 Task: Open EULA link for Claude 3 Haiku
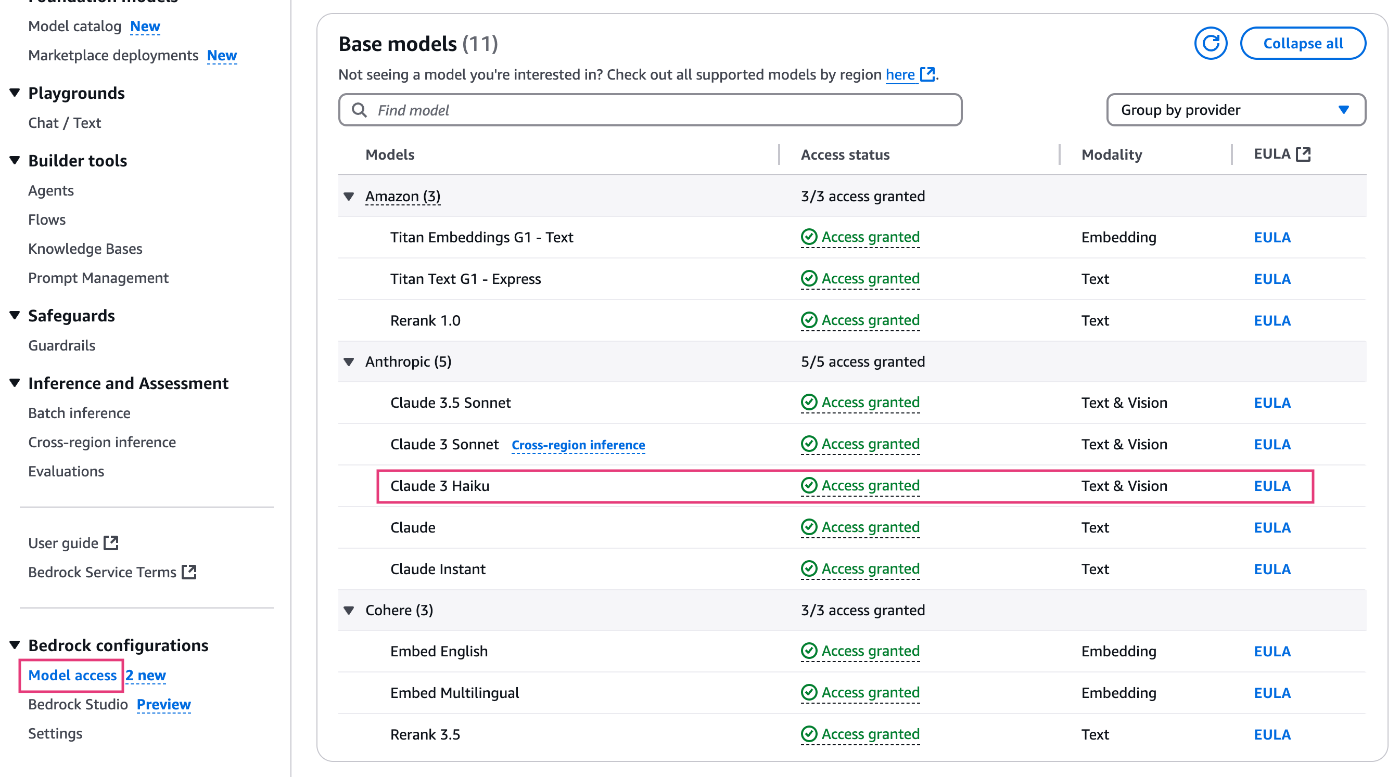[x=1272, y=486]
